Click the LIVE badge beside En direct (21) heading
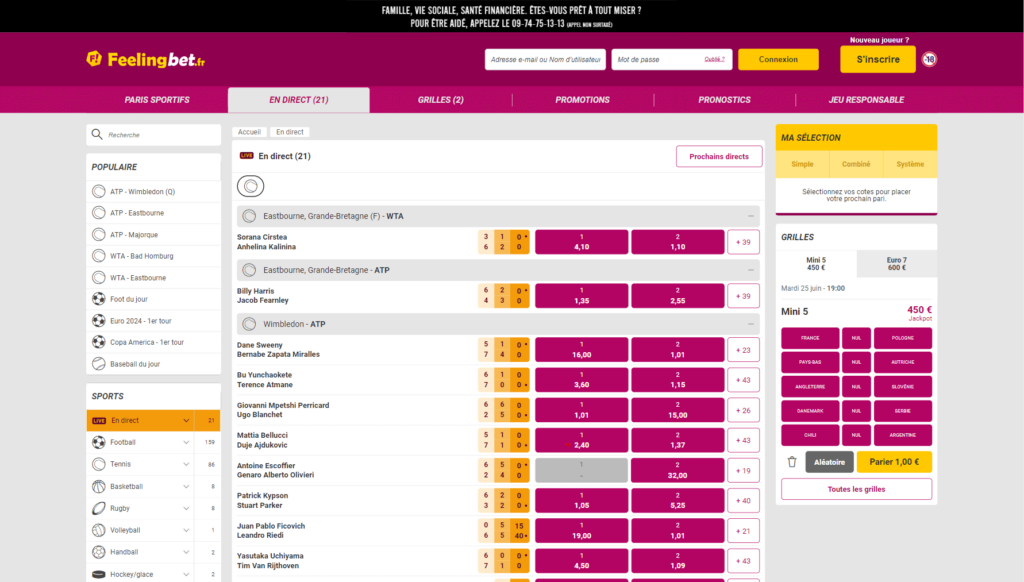The image size is (1024, 582). [x=246, y=155]
